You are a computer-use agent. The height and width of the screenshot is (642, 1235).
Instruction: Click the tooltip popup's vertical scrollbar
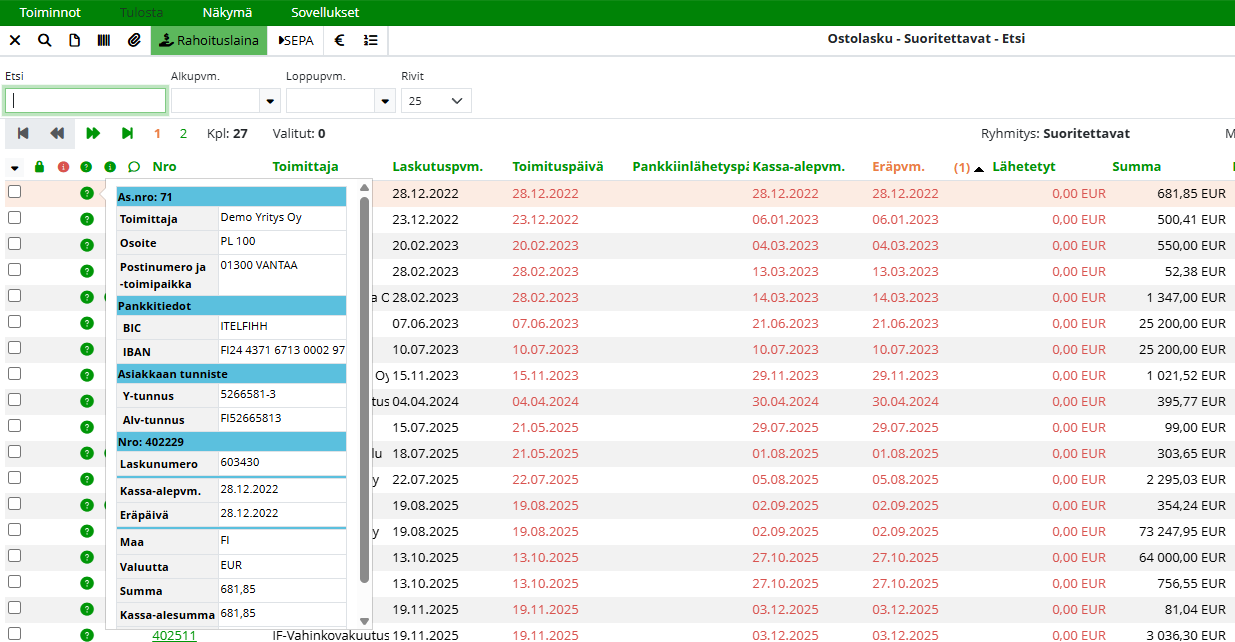364,390
